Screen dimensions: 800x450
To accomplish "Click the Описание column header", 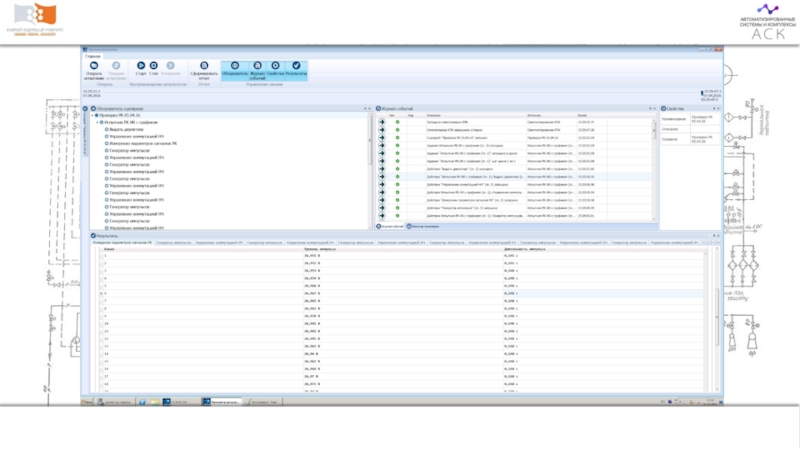I will [435, 115].
